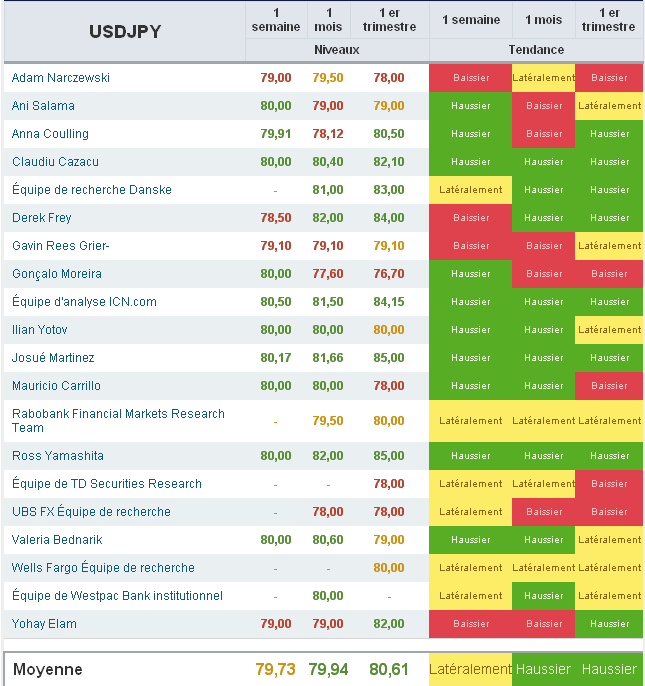Click Gonçalo Moreira's monthly Baissier trend cell

coord(543,274)
